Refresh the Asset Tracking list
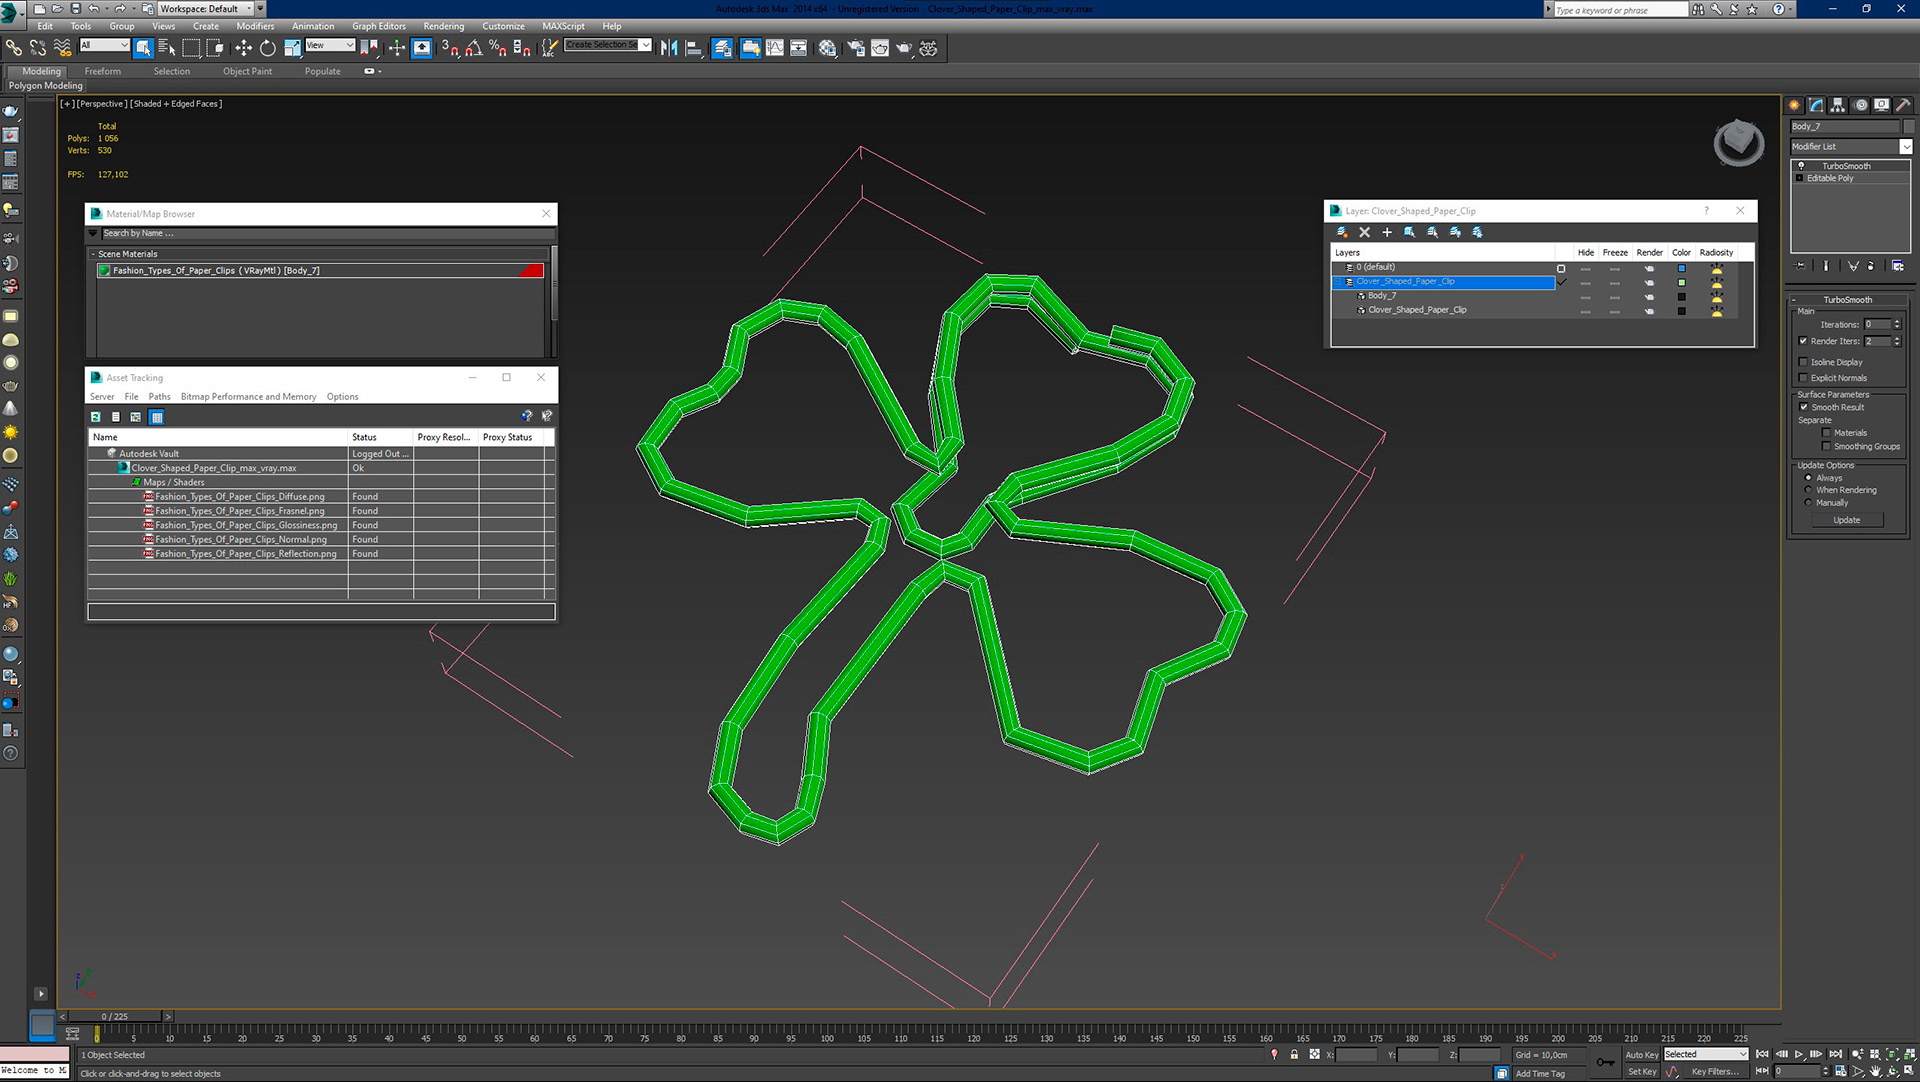Viewport: 1920px width, 1082px height. pyautogui.click(x=96, y=417)
